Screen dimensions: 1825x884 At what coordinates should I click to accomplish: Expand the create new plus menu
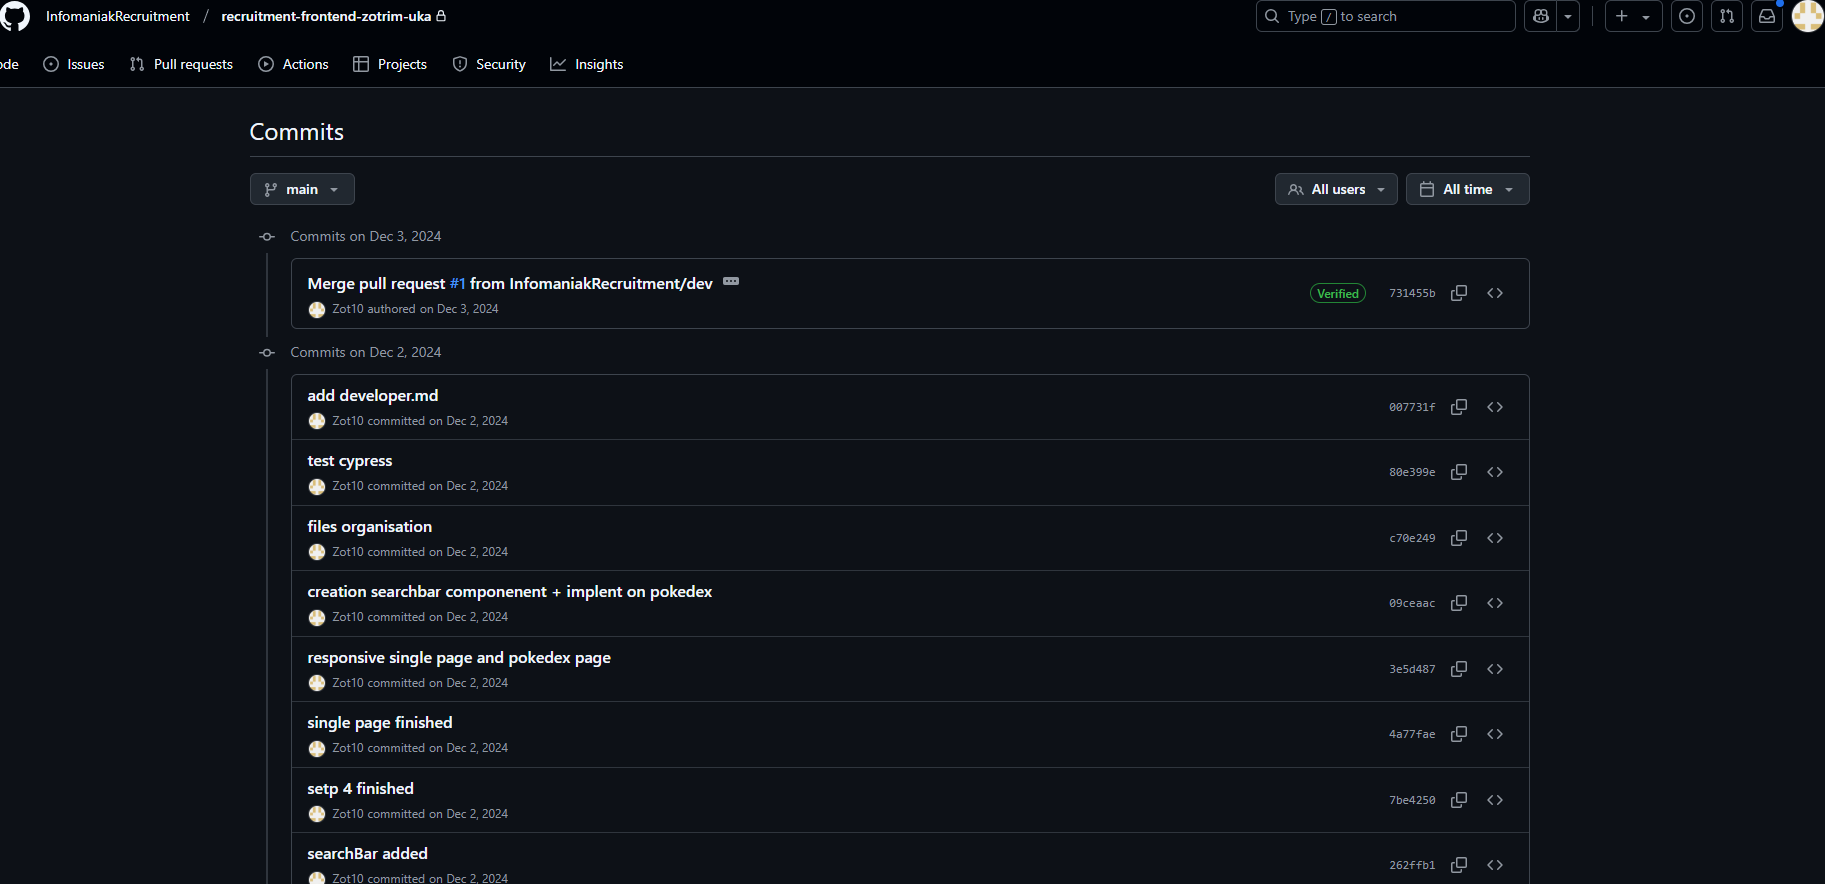[x=1633, y=16]
